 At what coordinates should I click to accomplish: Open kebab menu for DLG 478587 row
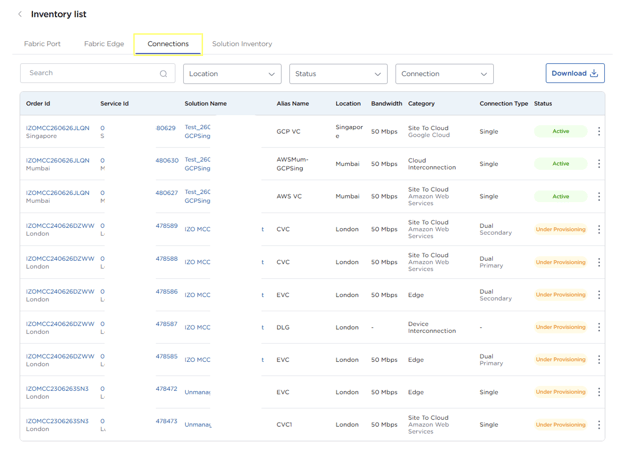(599, 327)
